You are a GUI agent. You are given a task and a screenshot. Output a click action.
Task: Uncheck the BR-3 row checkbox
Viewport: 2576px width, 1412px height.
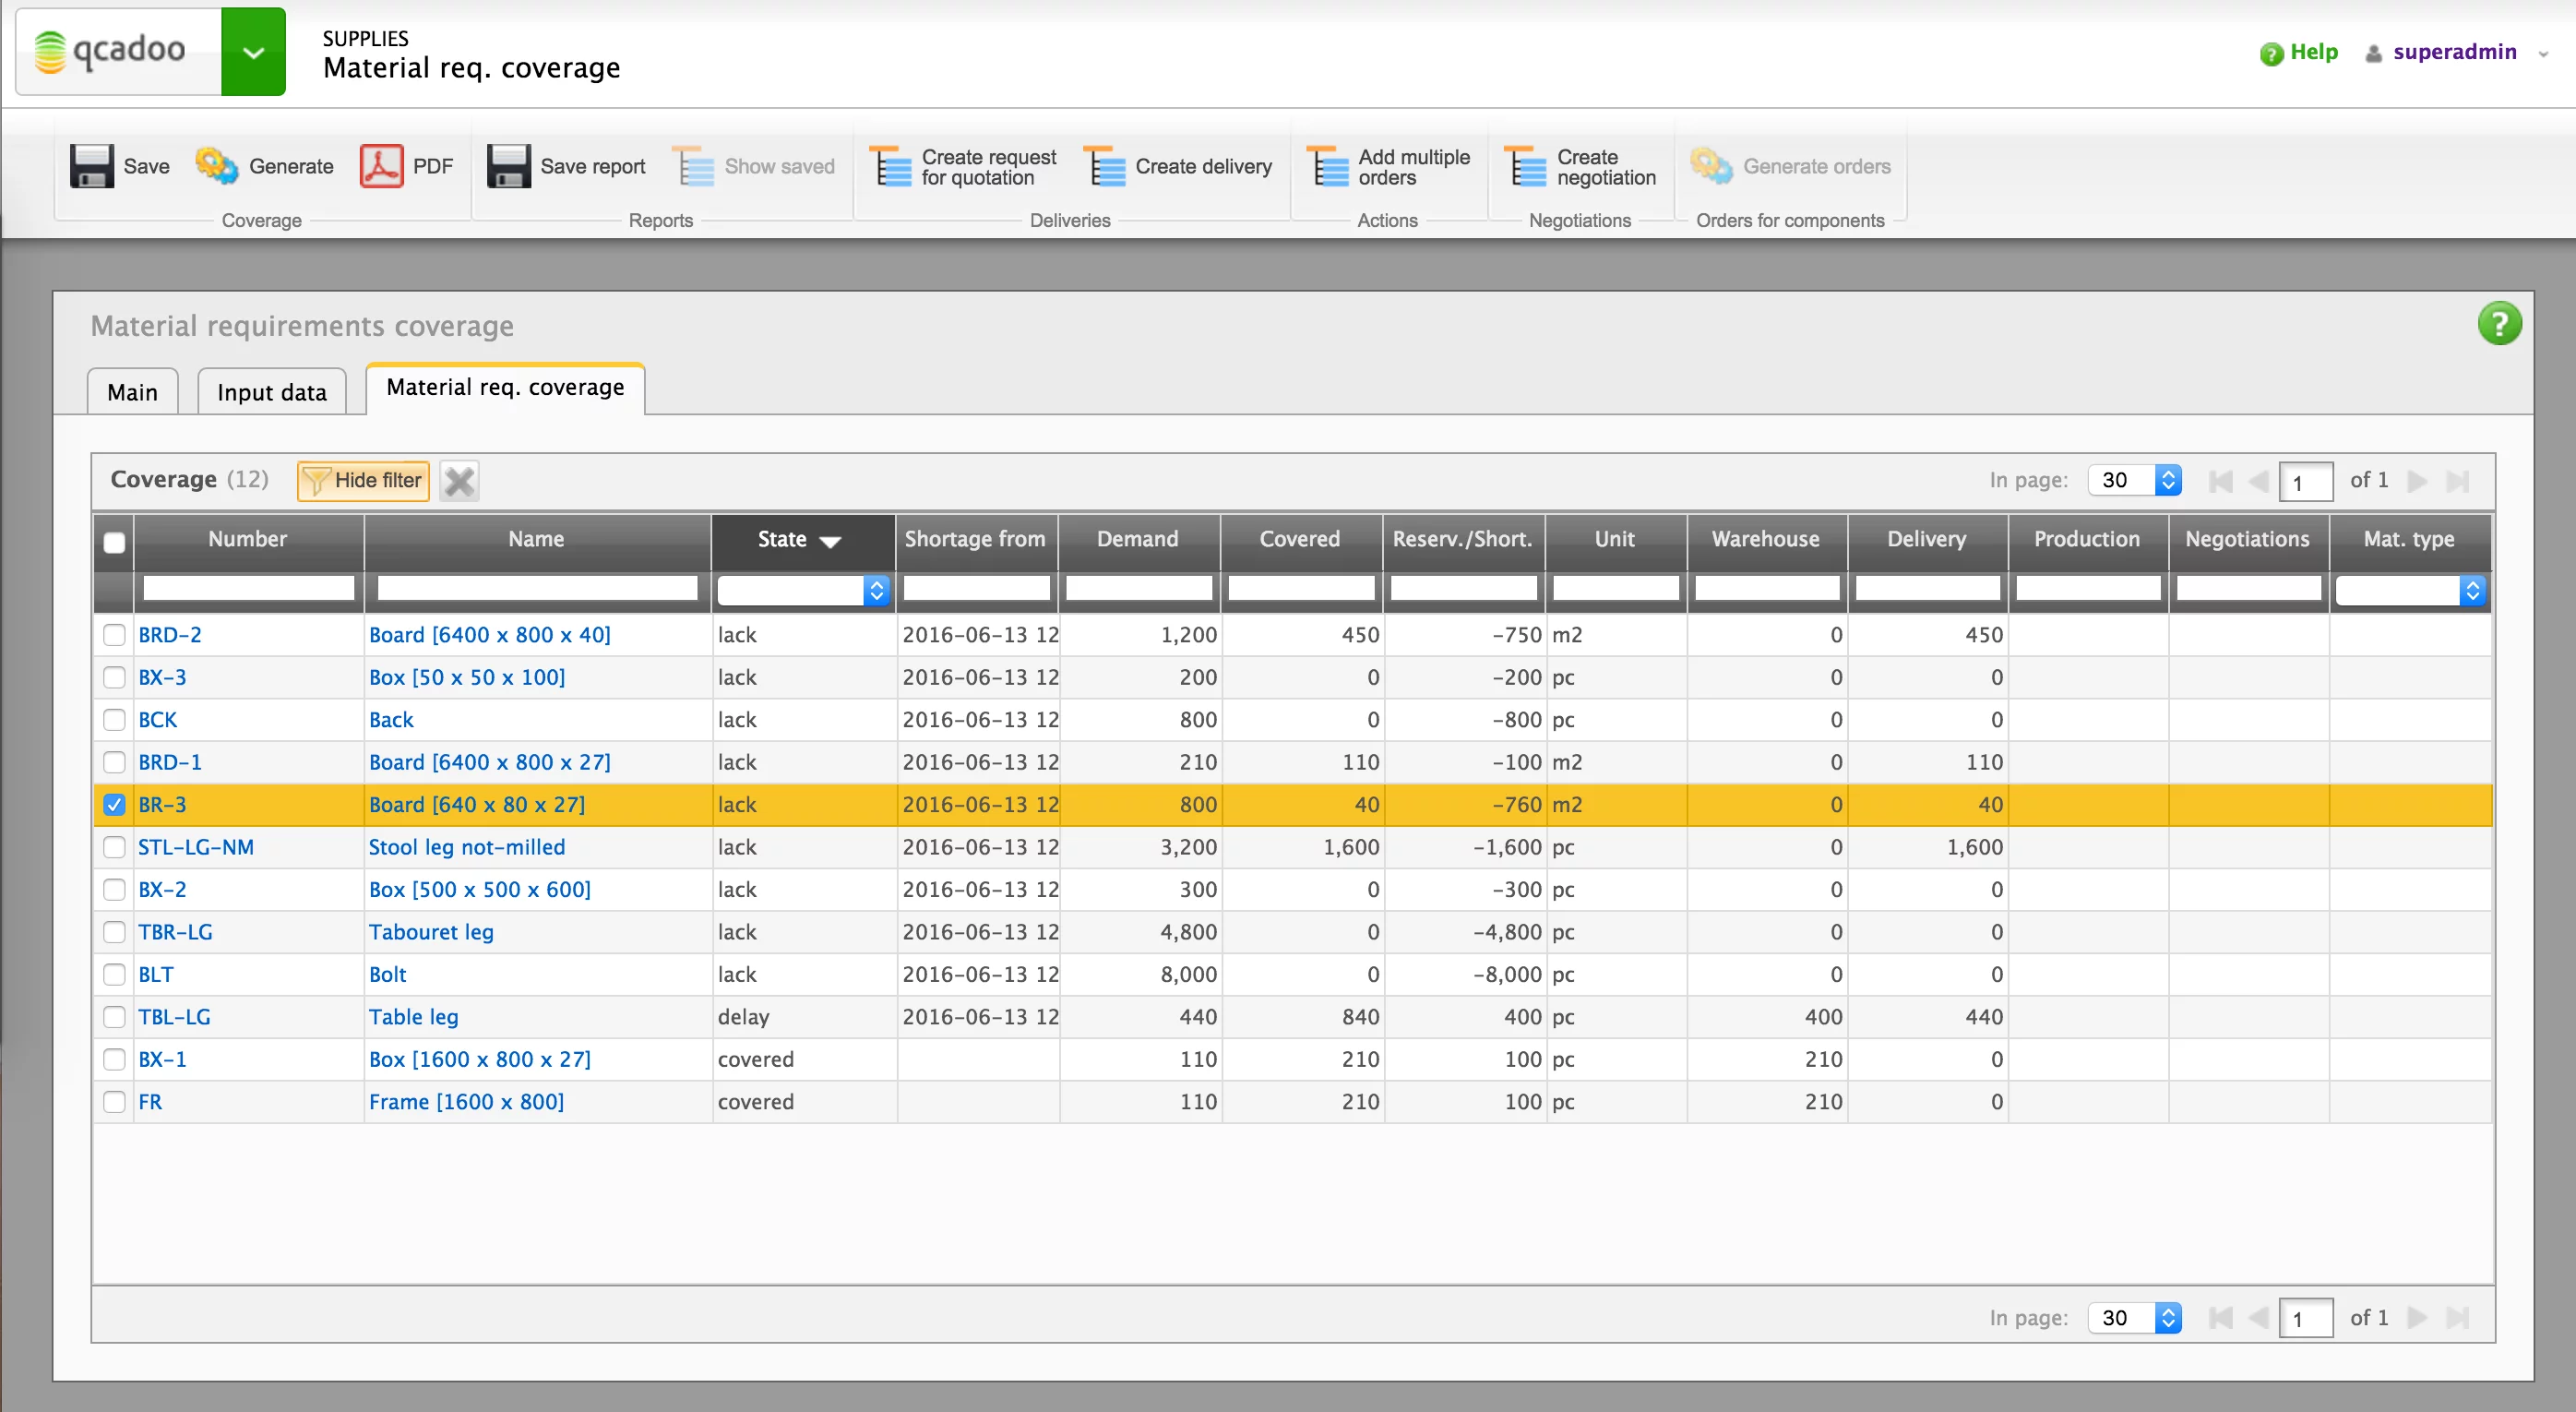click(x=114, y=805)
